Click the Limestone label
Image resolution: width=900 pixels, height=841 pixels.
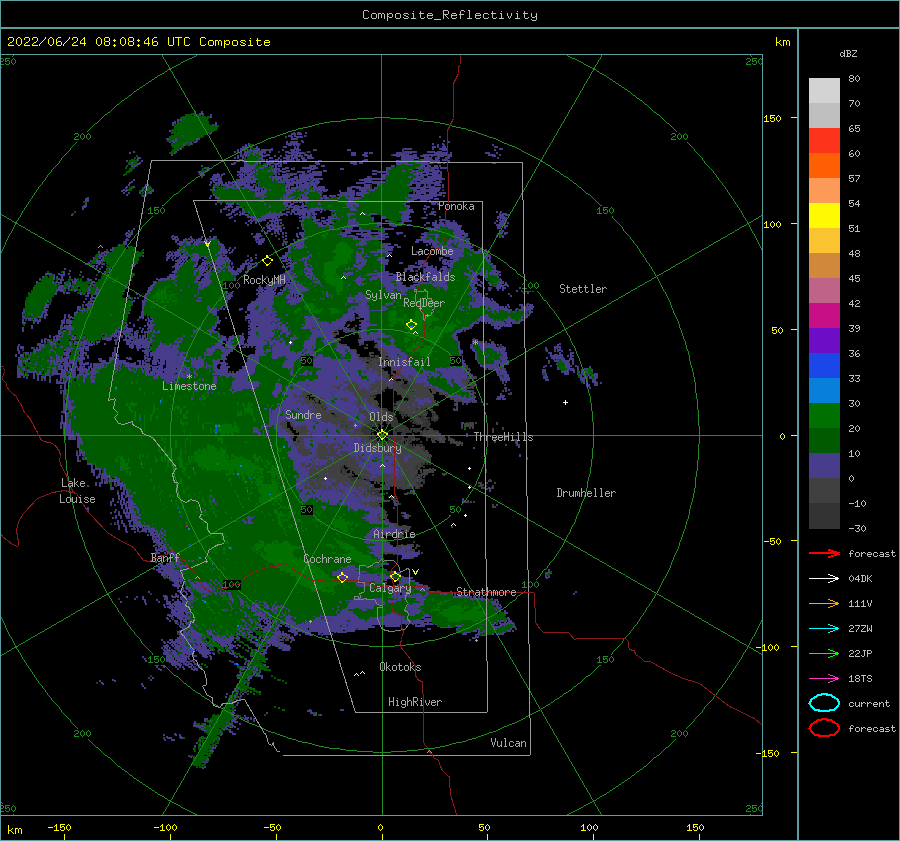[x=189, y=386]
